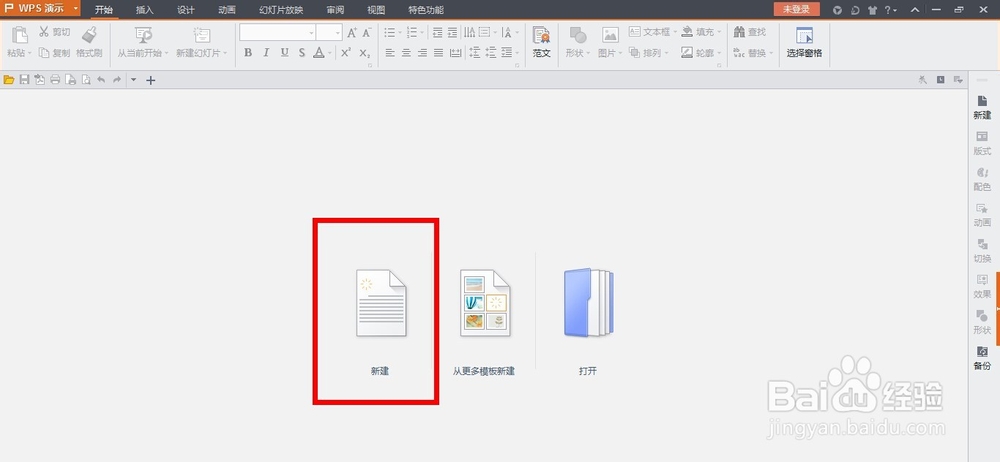Click the 版式 layout sidebar icon
Viewport: 1000px width, 462px height.
coord(982,137)
